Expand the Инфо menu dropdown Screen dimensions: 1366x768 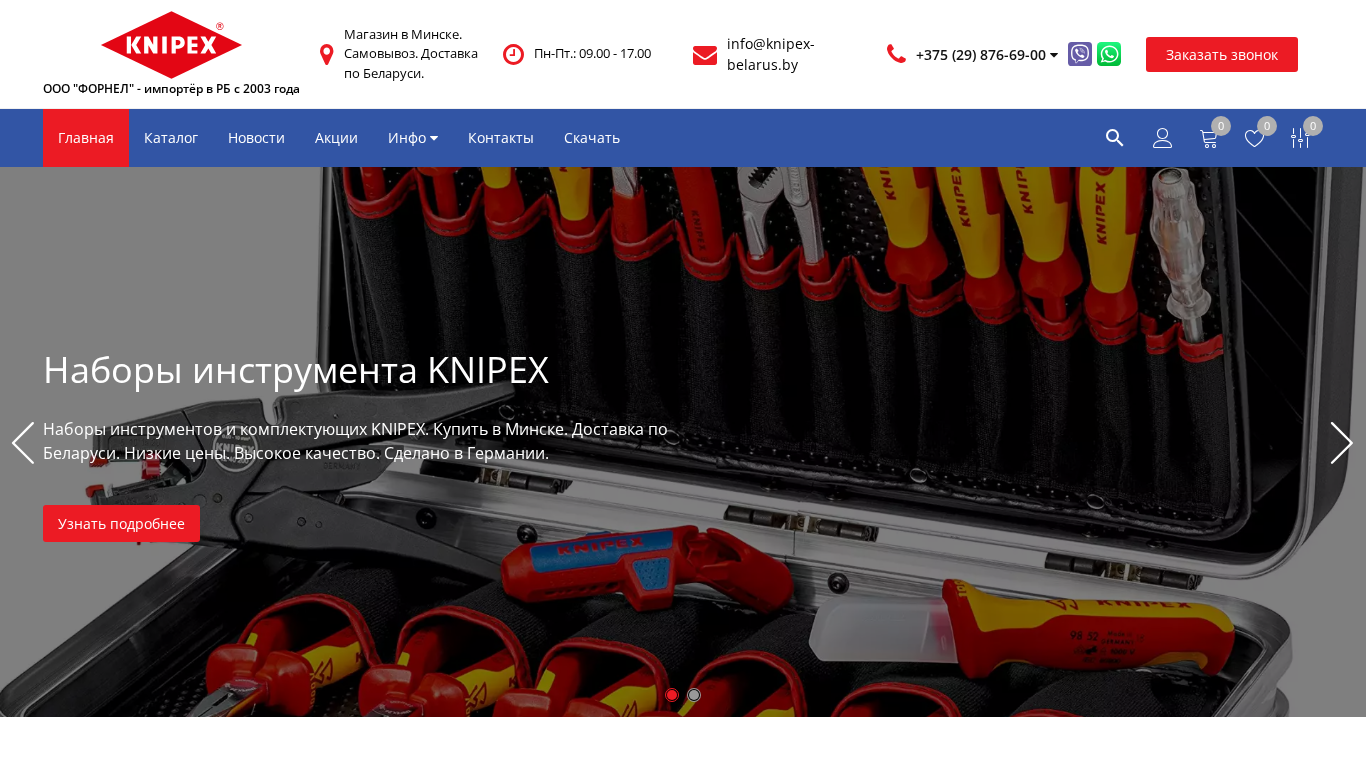pos(413,138)
